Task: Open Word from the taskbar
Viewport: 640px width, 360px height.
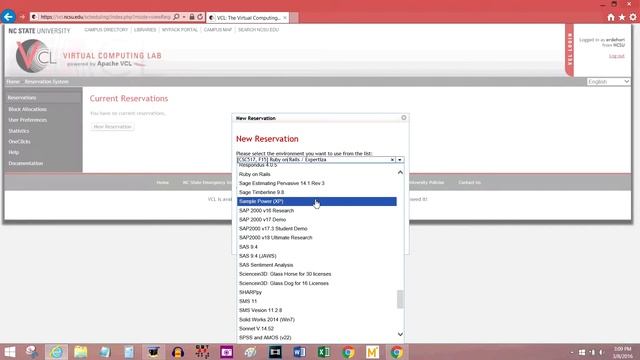Action: tap(299, 352)
